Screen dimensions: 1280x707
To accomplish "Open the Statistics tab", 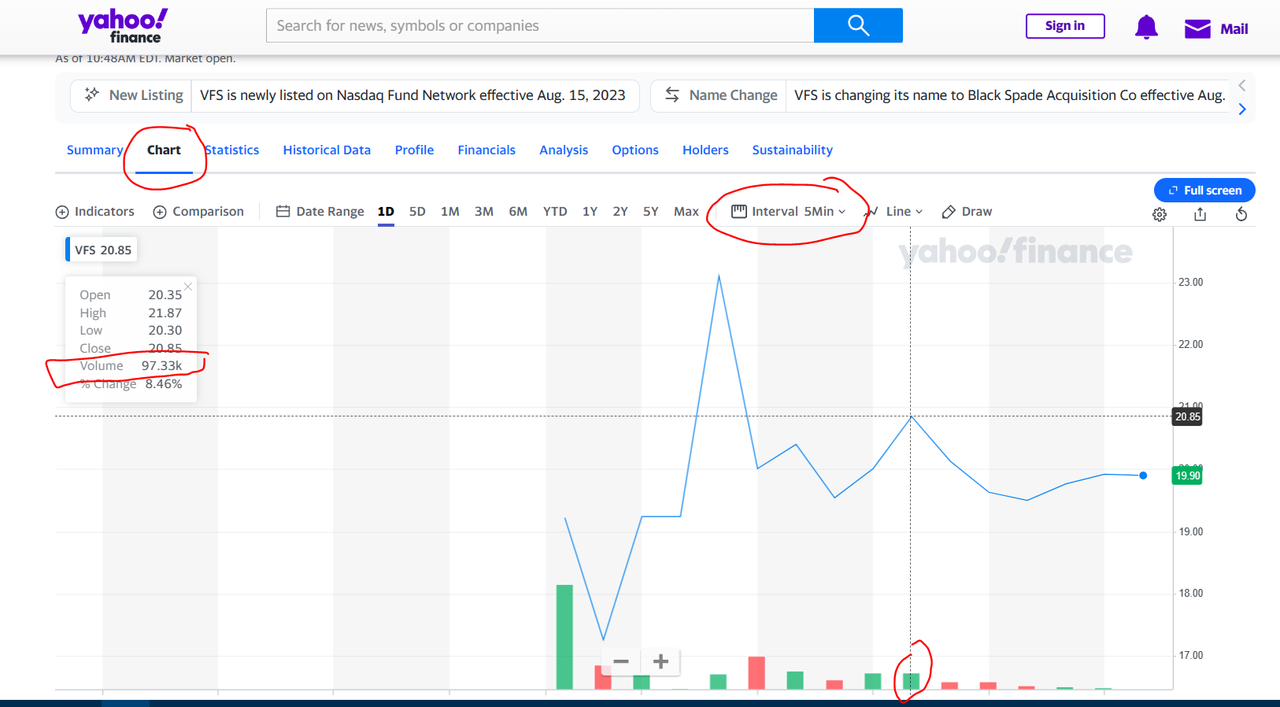I will [x=232, y=150].
